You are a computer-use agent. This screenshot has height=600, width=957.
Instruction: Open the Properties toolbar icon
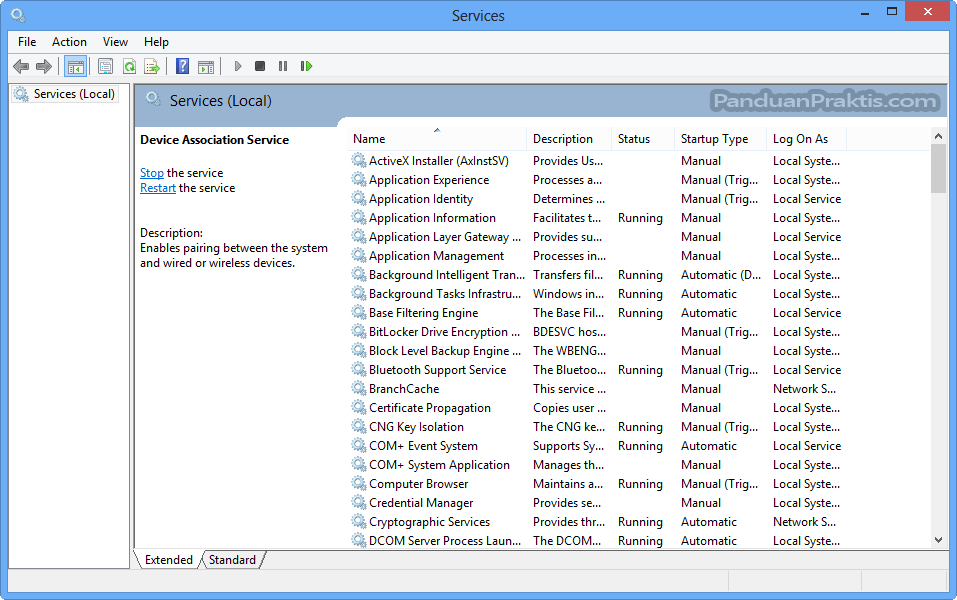click(x=106, y=66)
